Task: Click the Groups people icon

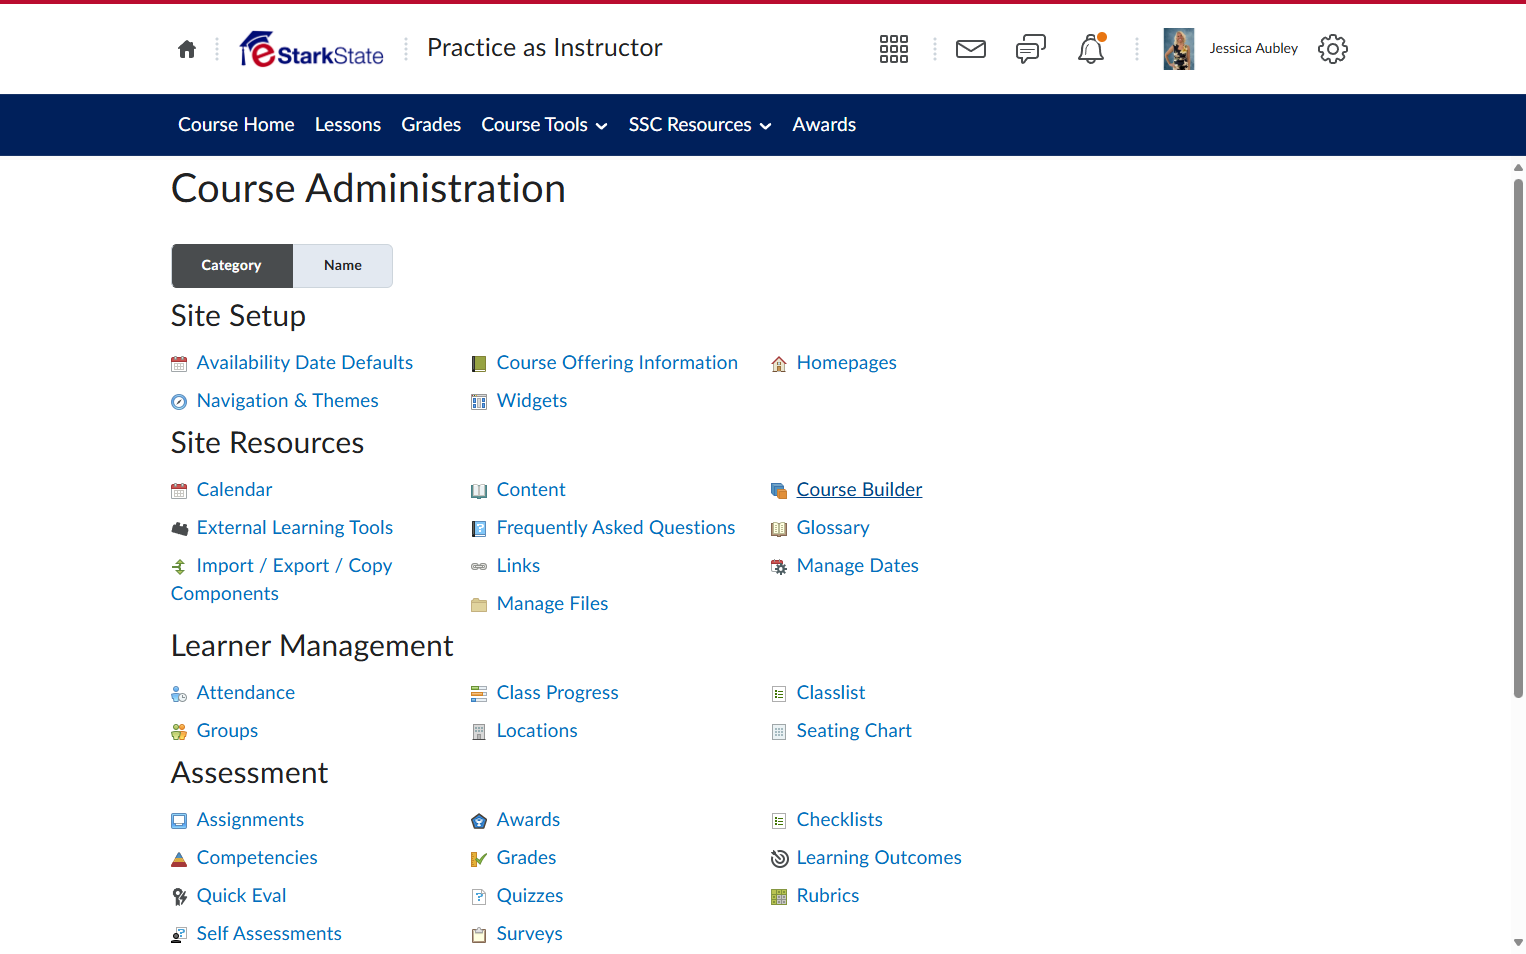Action: 179,732
